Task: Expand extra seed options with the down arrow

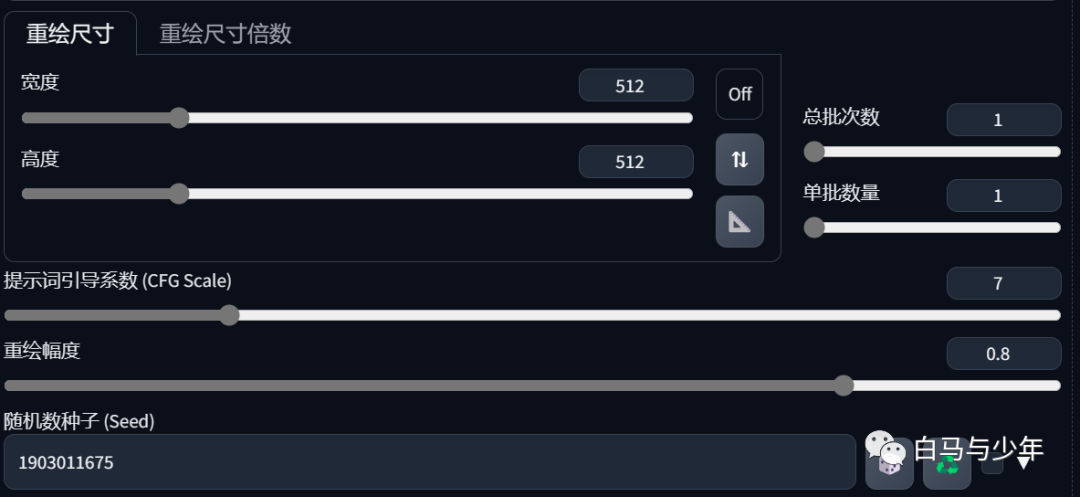Action: (1024, 463)
